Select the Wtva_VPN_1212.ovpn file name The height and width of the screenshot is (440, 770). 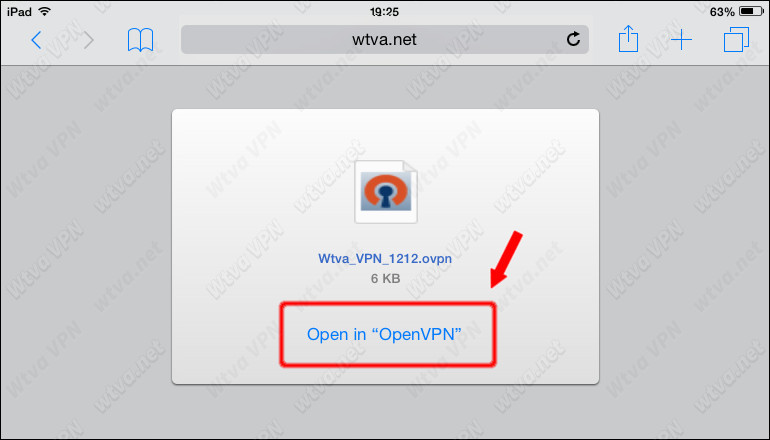(x=385, y=258)
